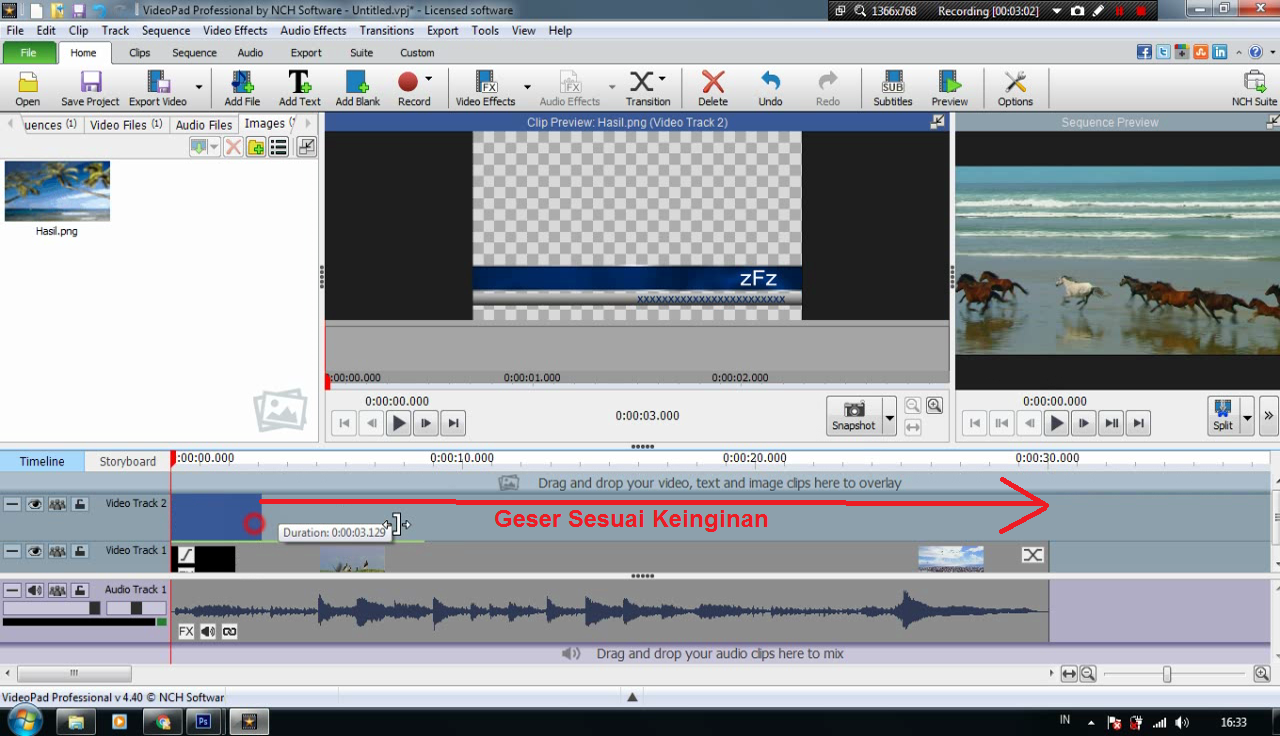This screenshot has height=736, width=1280.
Task: Open the Sequence menu in menu bar
Action: [166, 30]
